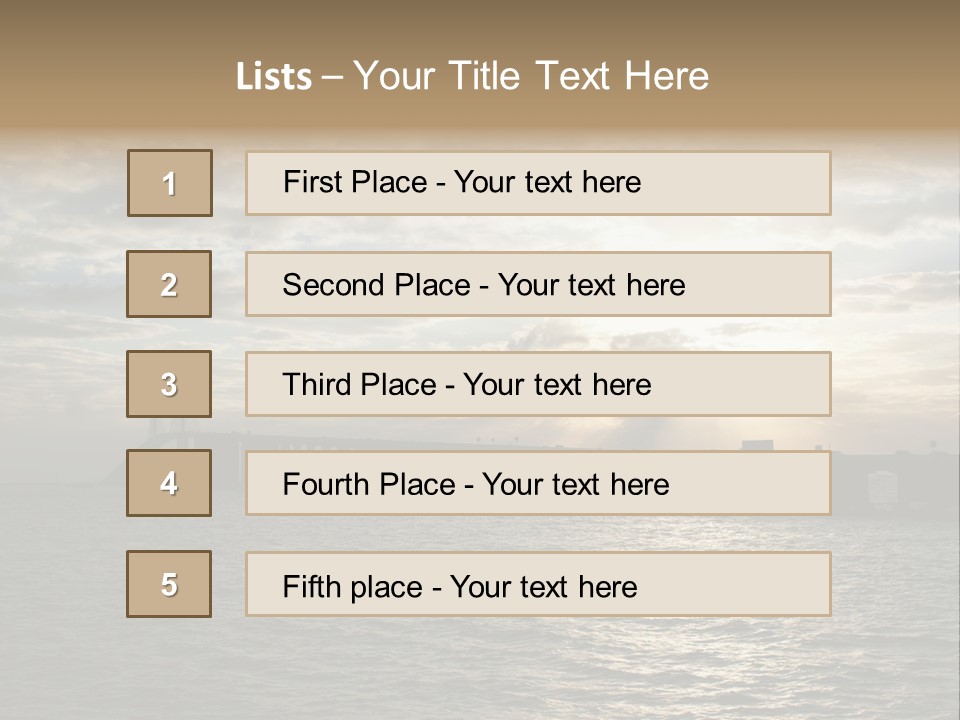This screenshot has height=720, width=960.
Task: Select the Fifth place text box
Action: click(x=538, y=584)
